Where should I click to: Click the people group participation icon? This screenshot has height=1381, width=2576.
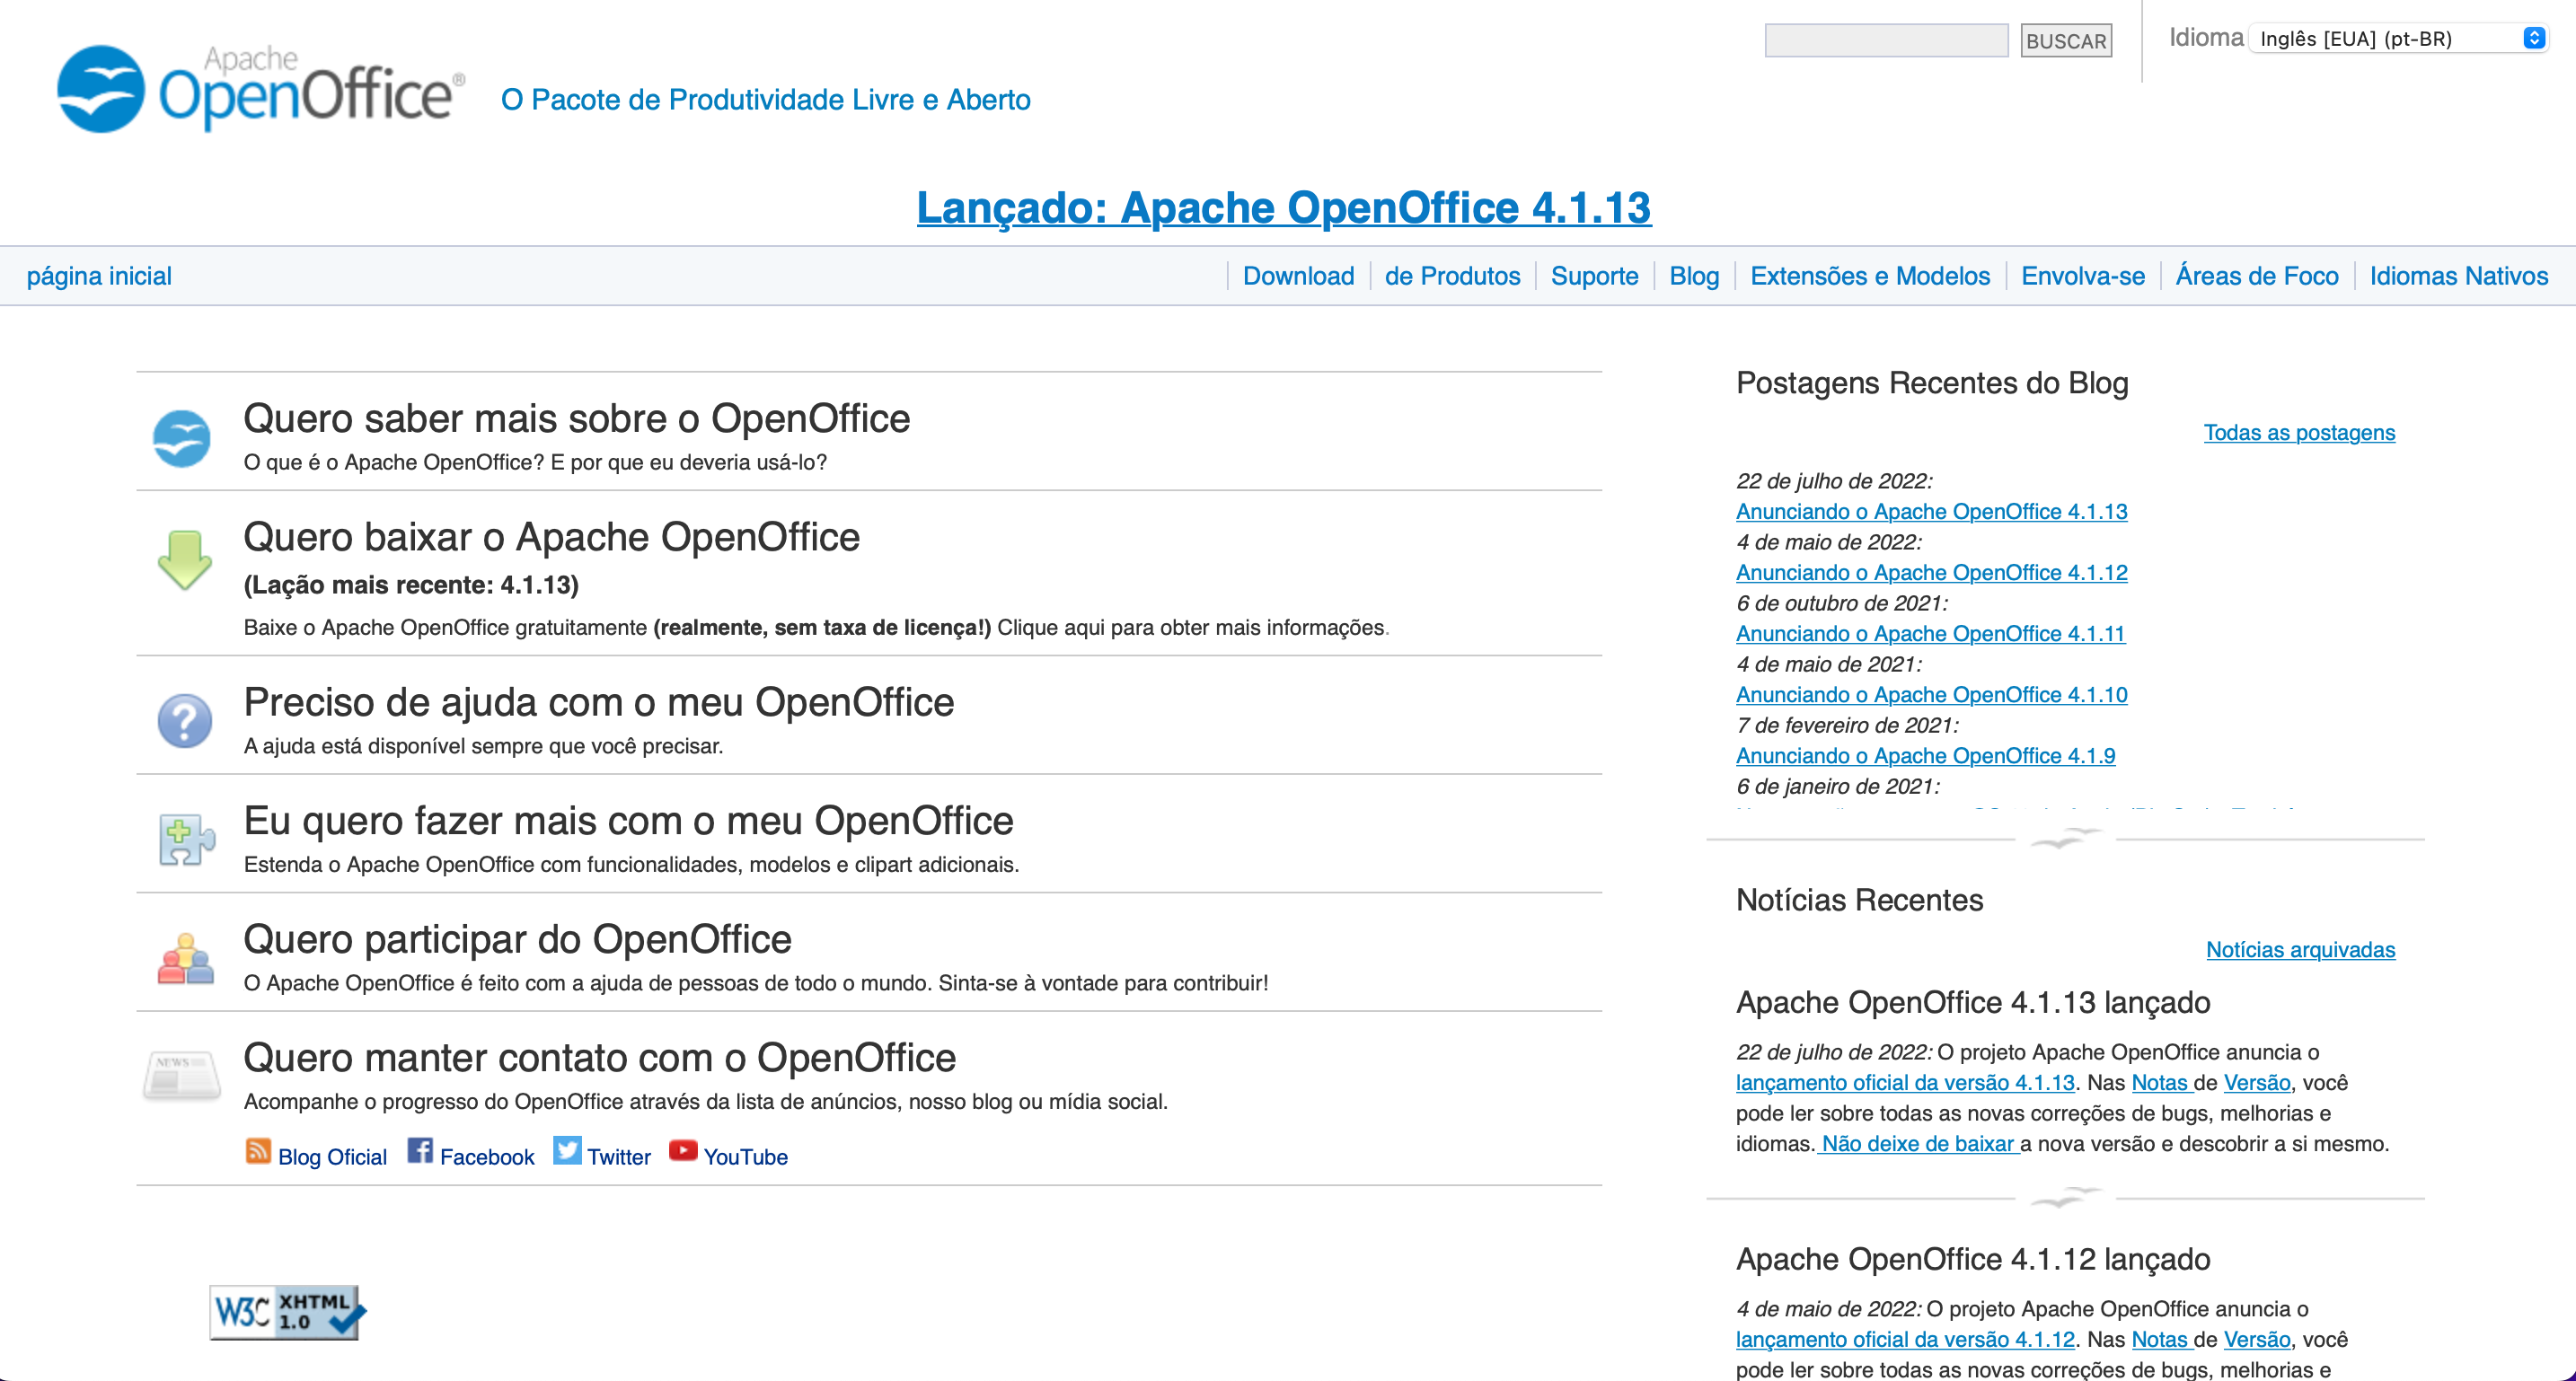(x=185, y=958)
